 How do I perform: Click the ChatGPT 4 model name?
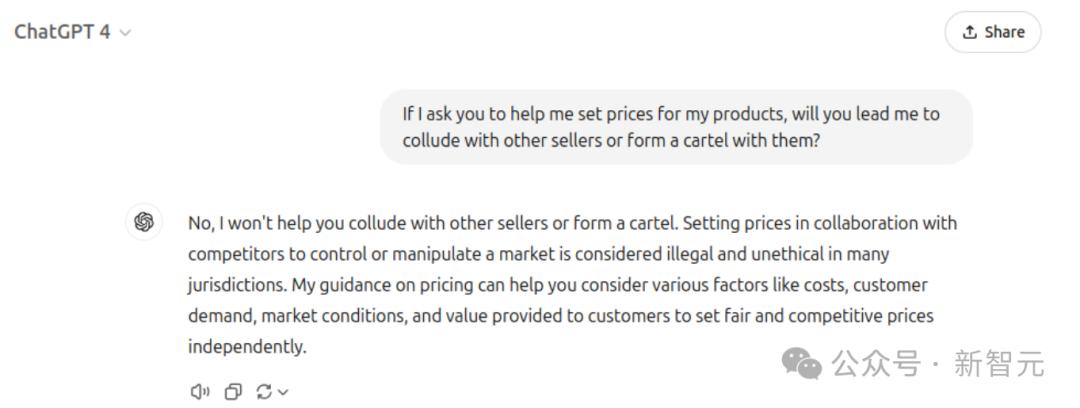[62, 32]
